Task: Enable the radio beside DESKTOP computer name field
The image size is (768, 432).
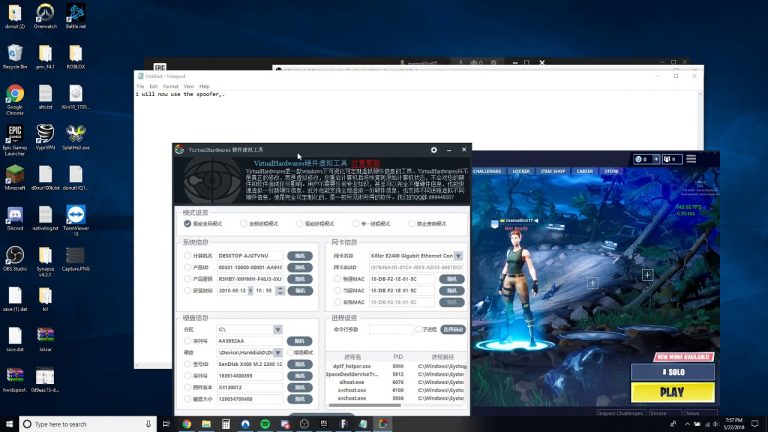Action: 187,256
